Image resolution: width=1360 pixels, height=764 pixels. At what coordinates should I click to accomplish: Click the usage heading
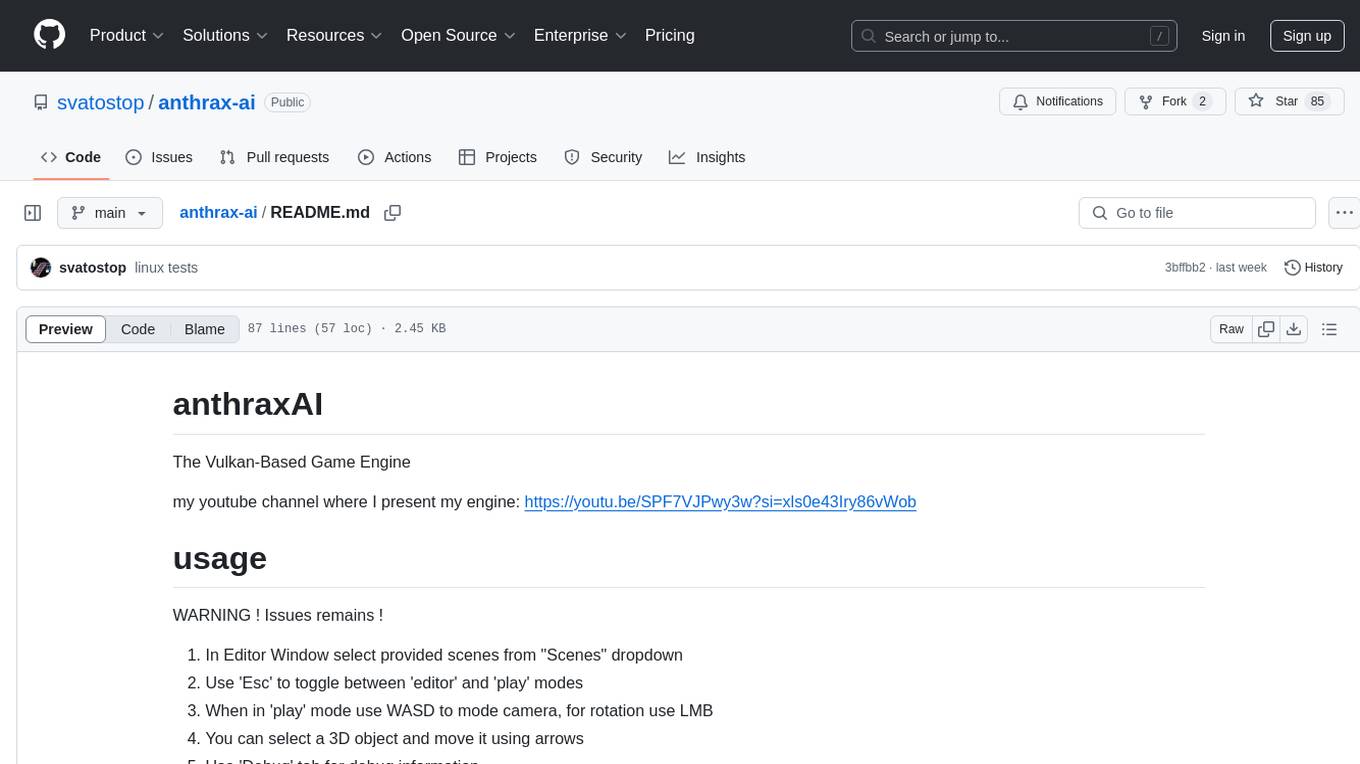pos(220,558)
